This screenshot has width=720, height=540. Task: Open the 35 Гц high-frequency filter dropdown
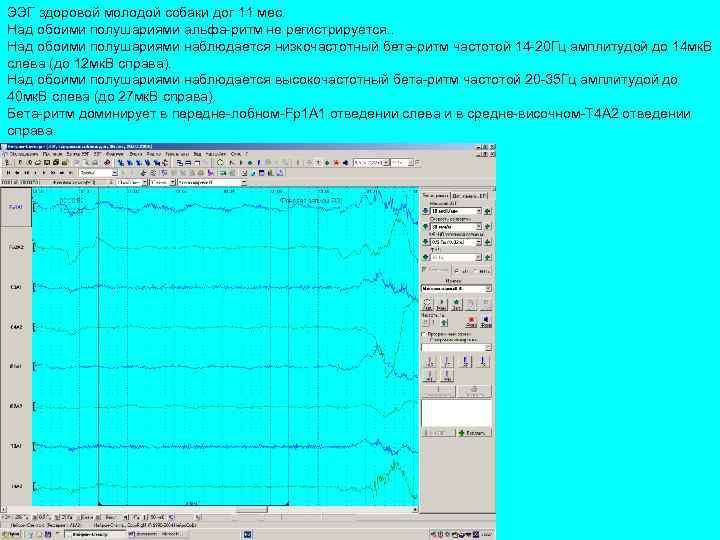click(x=479, y=258)
